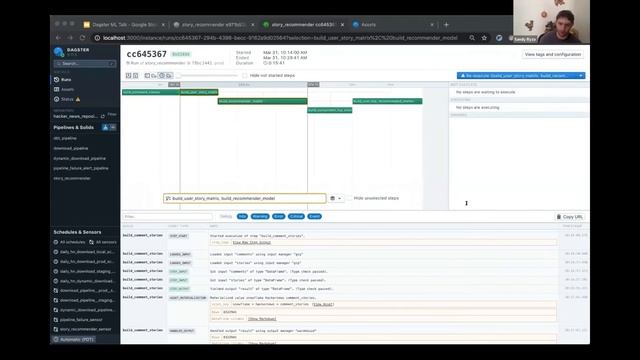This screenshot has height=360, width=640.
Task: Switch to Solids view toggle
Action: point(113,127)
